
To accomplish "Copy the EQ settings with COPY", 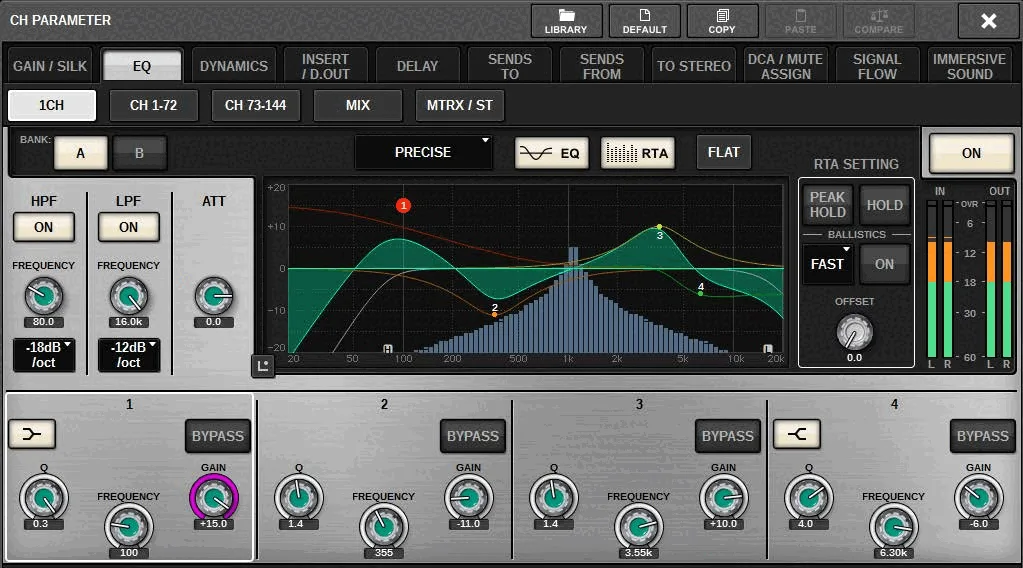I will (722, 21).
